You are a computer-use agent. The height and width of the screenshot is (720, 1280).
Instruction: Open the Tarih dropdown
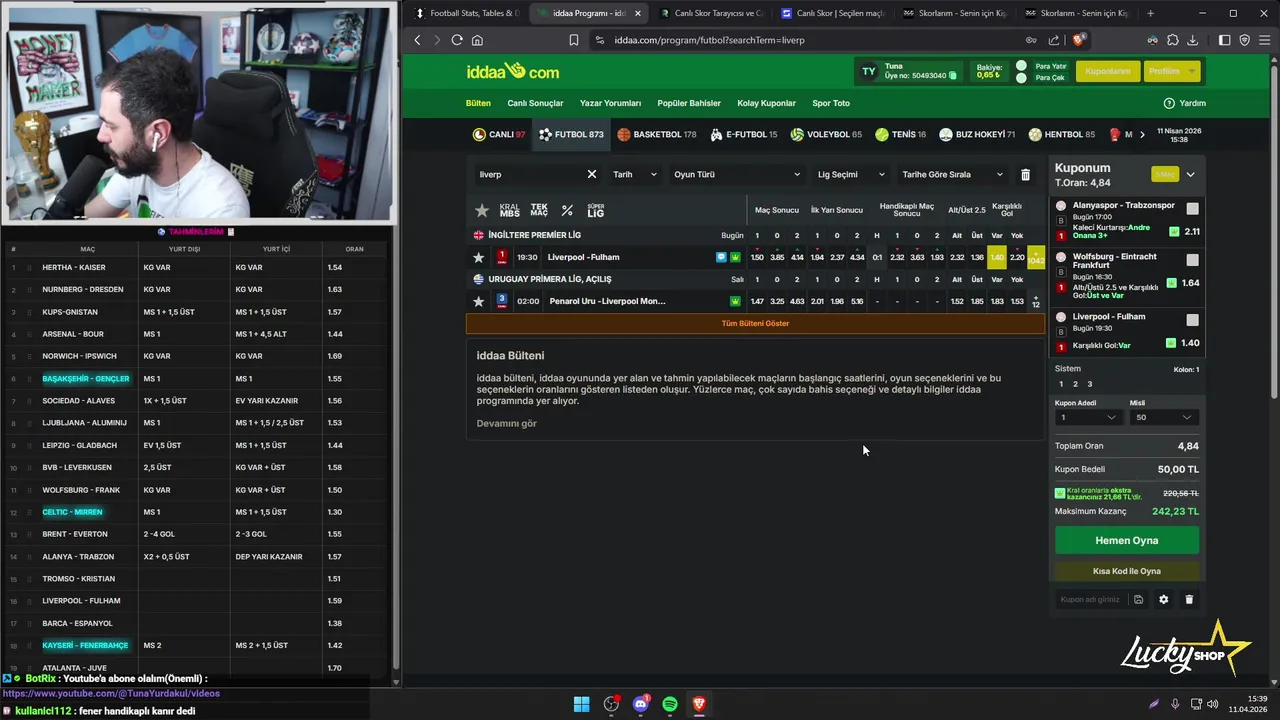coord(635,174)
